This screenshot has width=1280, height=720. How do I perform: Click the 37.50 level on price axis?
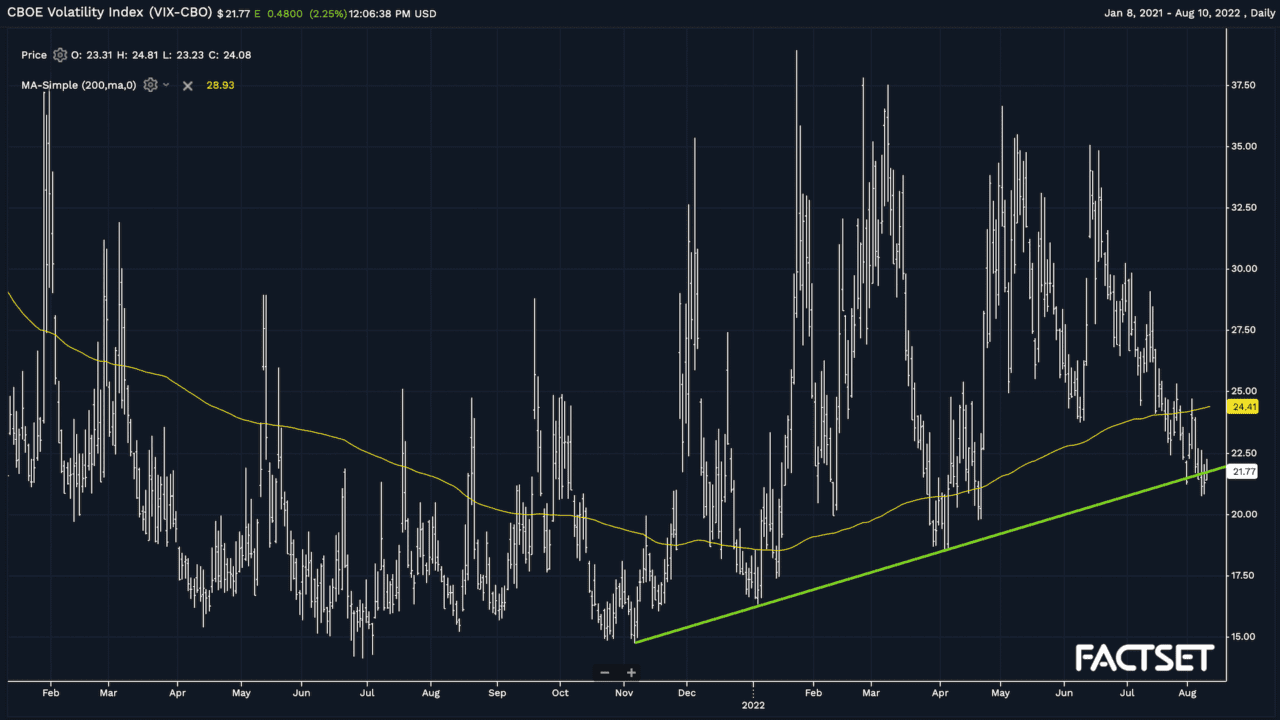pos(1244,86)
